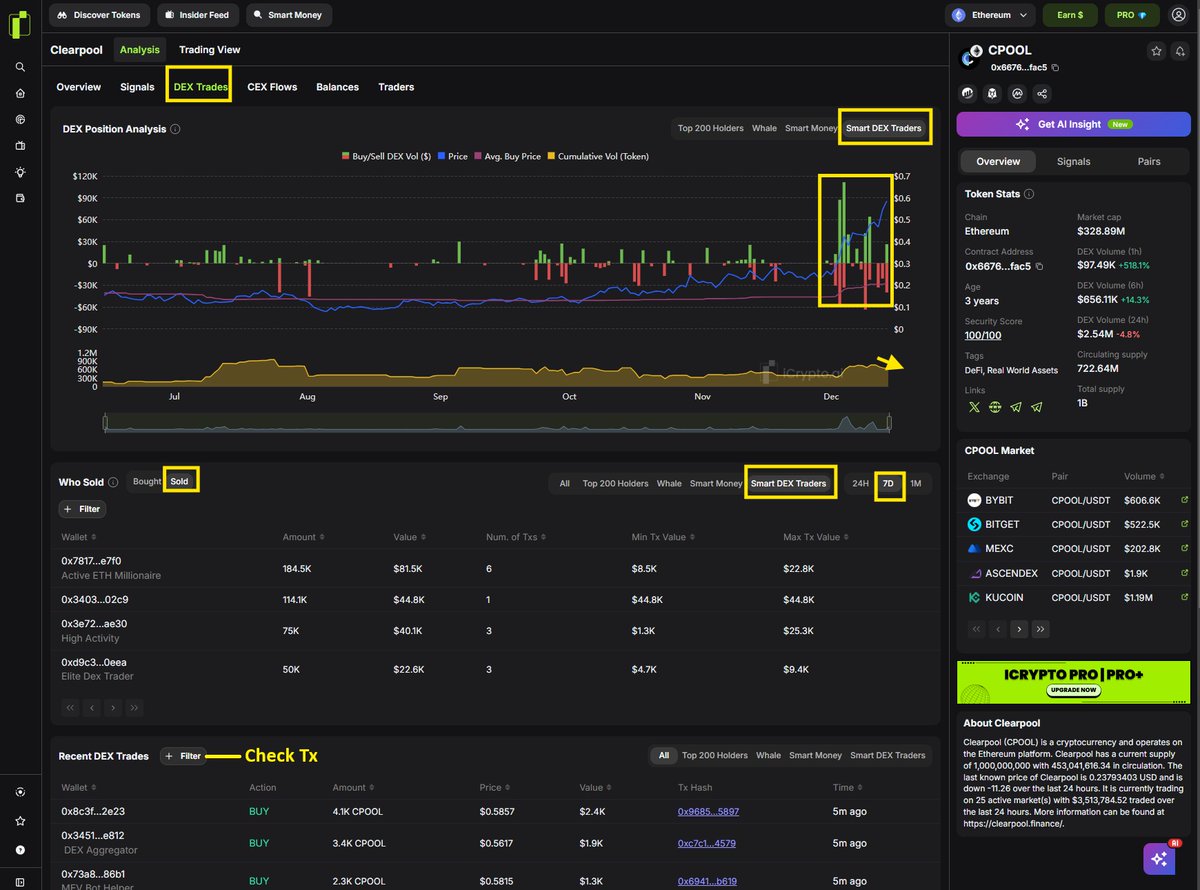1200x890 pixels.
Task: Go to next page of CPOOL Market
Action: point(1019,629)
